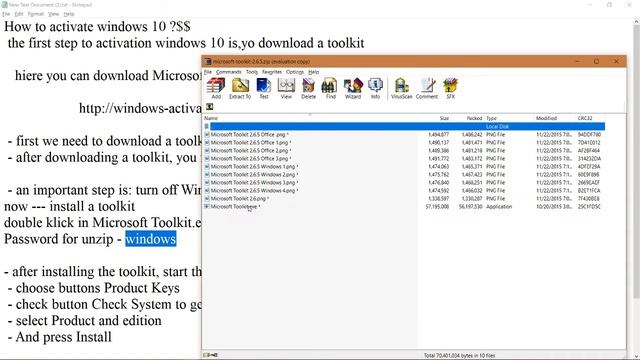Click the Delete toolbar icon

click(x=309, y=89)
